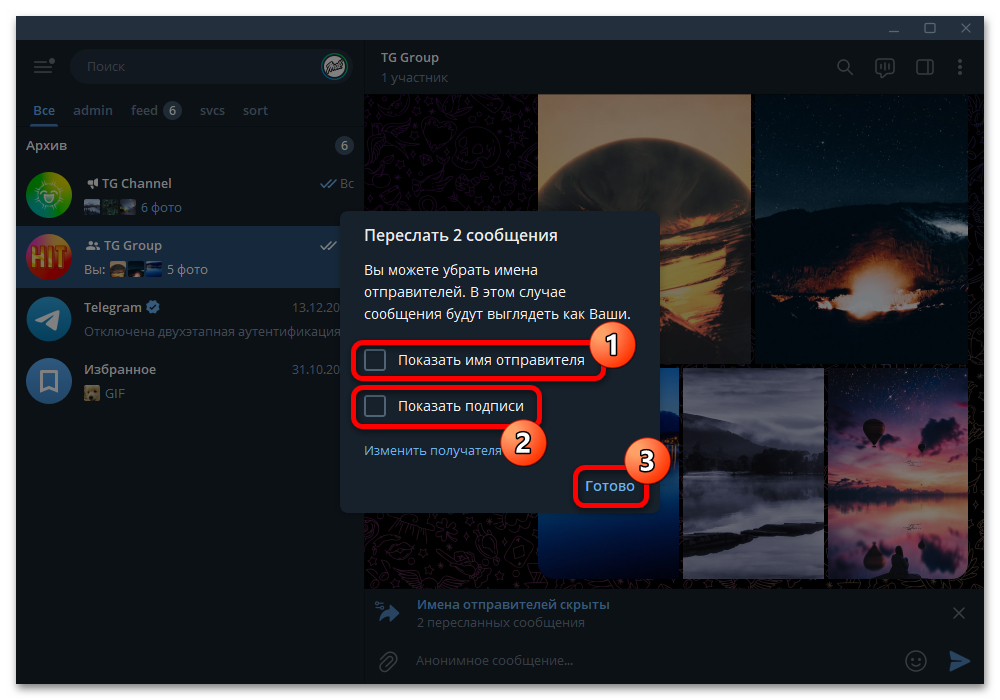Minimize the Telegram window
Screen dimensions: 1000x700
(x=894, y=29)
